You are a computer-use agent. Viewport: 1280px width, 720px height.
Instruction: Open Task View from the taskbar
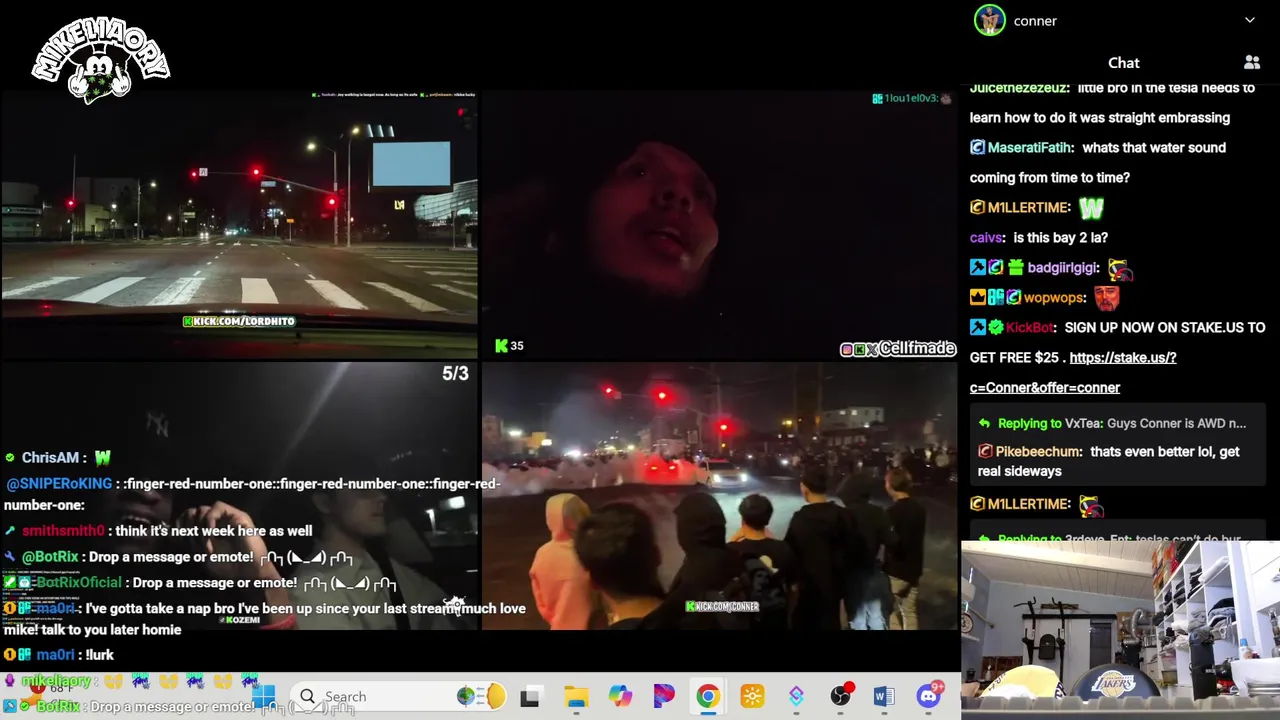[x=530, y=697]
